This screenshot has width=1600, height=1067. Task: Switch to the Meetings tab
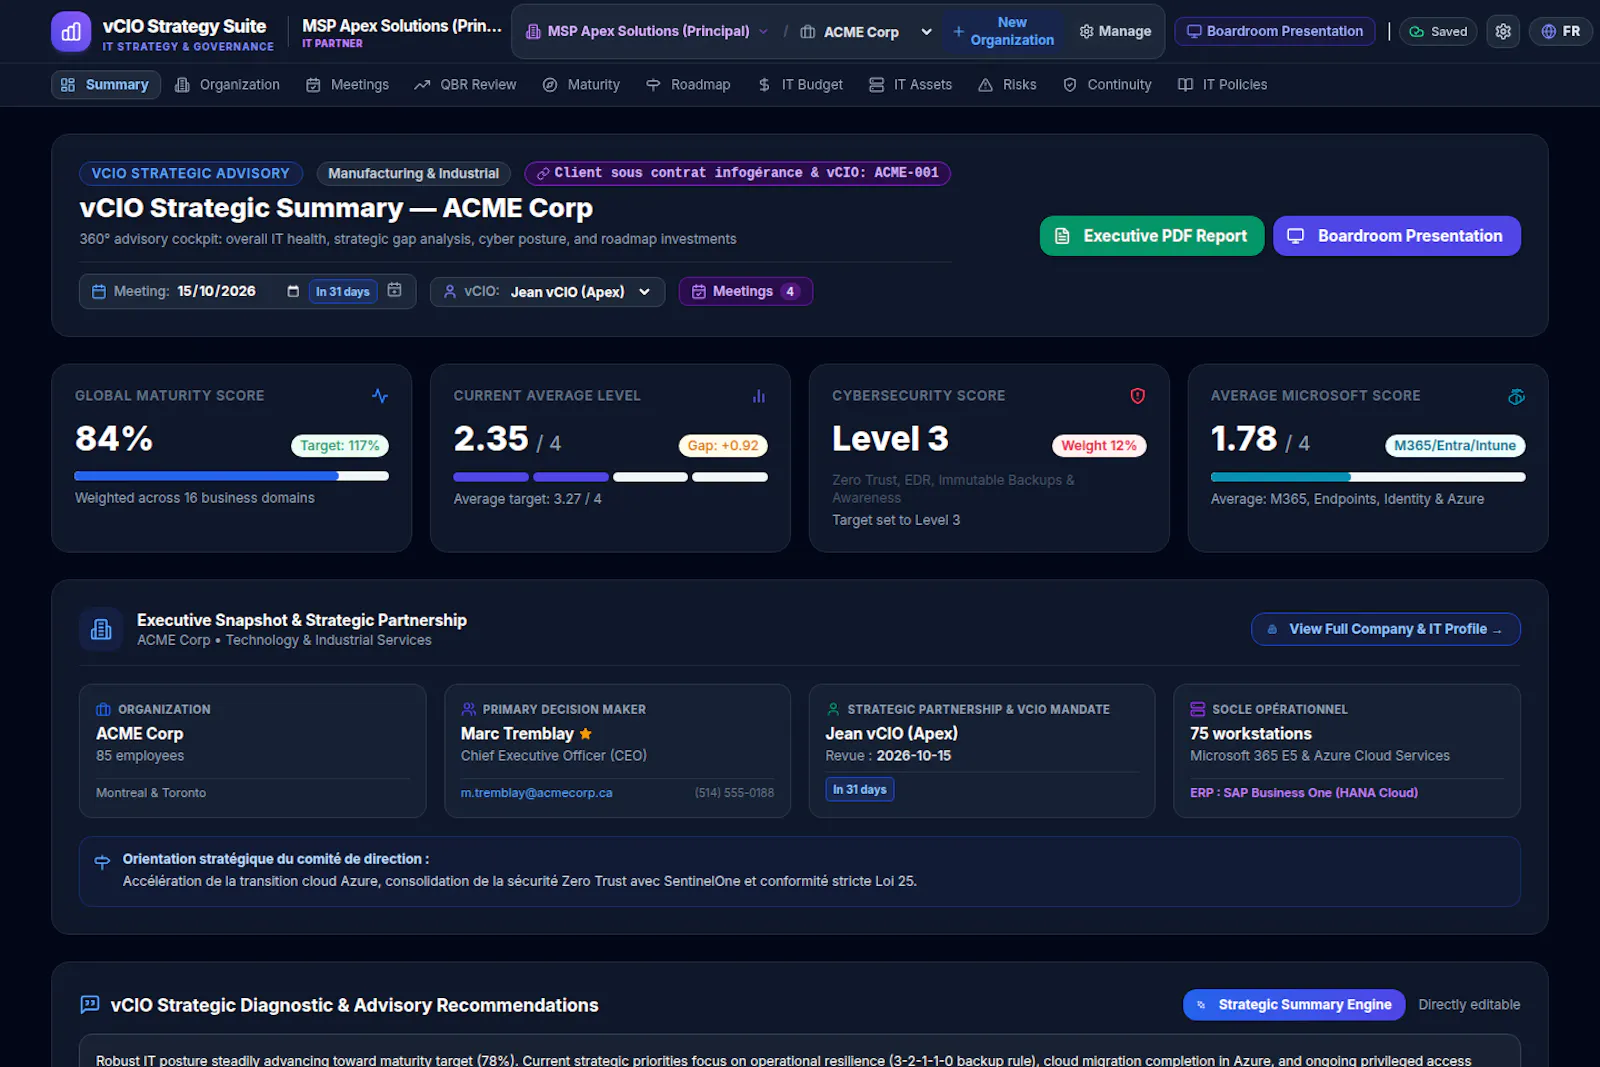click(347, 85)
